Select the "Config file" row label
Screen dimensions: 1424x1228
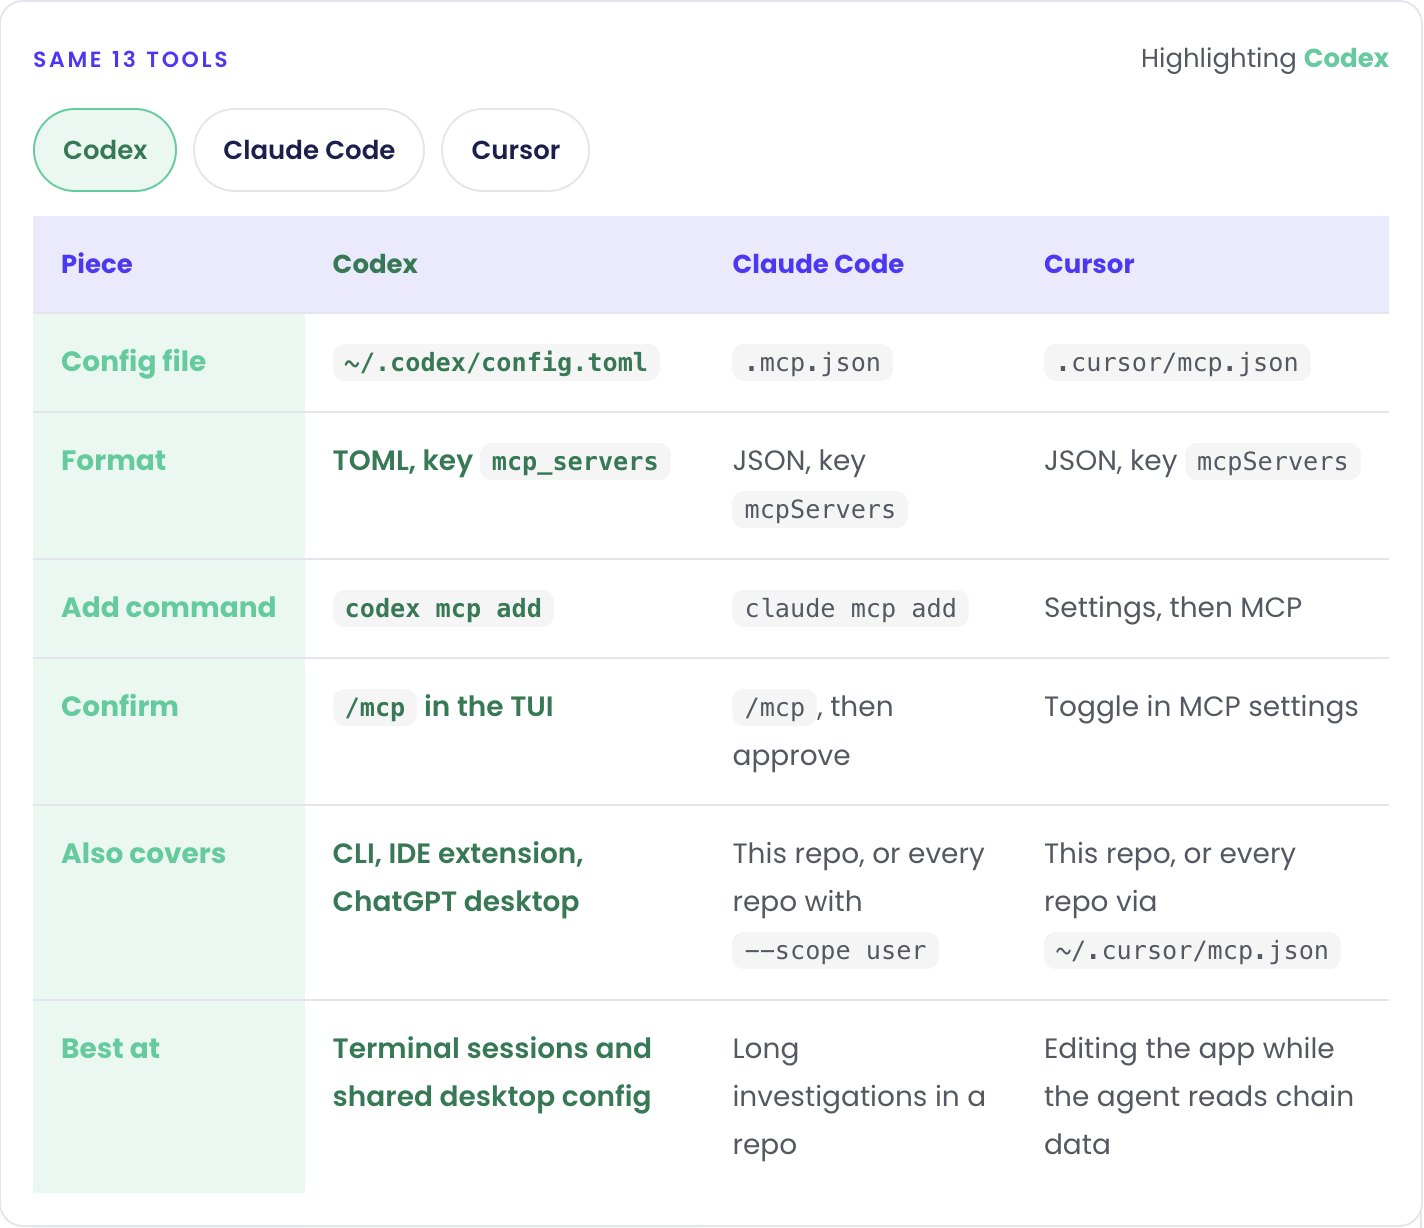(x=134, y=362)
